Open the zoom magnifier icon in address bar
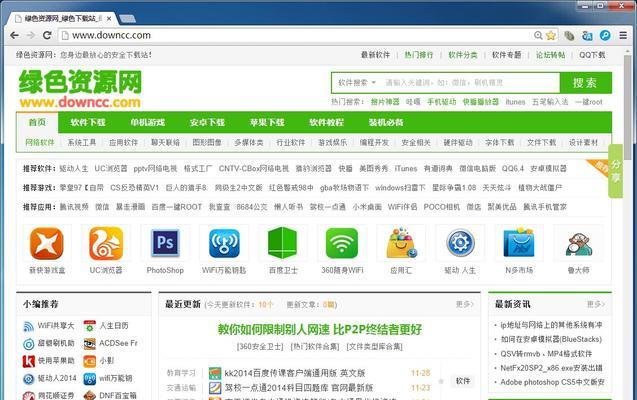This screenshot has width=637, height=400. [x=538, y=36]
